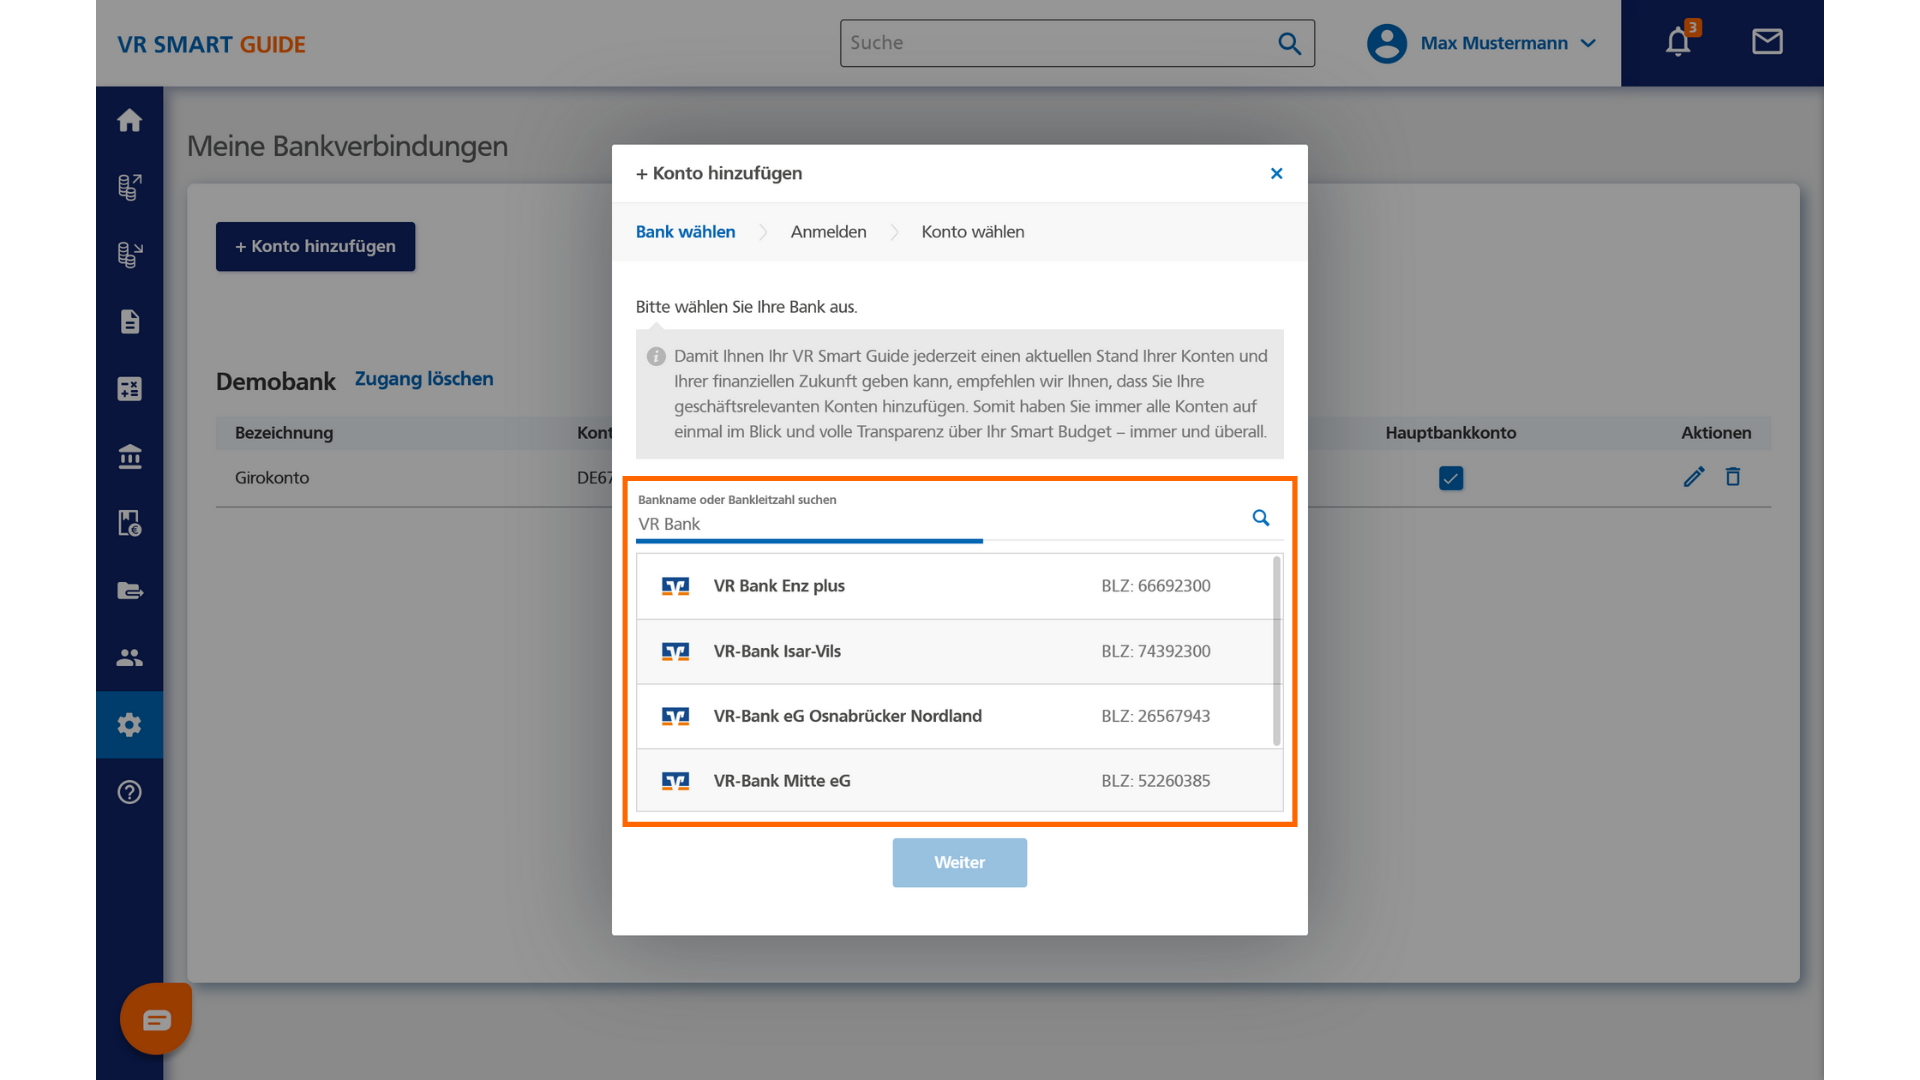Delete the Girokonto with trash icon
The image size is (1920, 1080).
tap(1733, 477)
